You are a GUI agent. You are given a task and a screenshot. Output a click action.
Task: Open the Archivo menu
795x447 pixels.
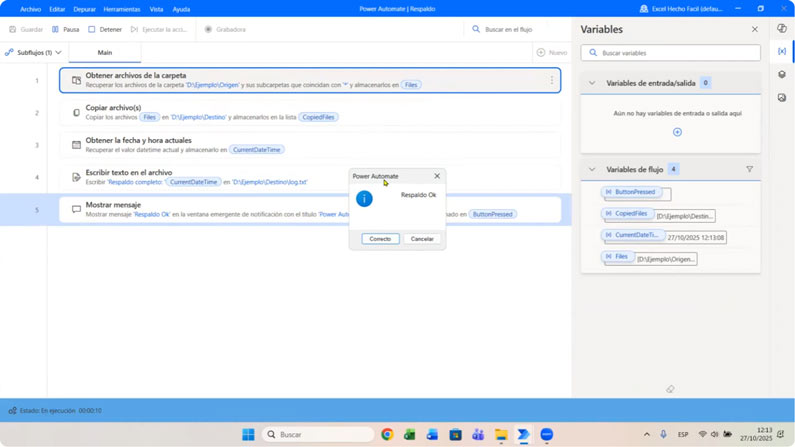(30, 9)
